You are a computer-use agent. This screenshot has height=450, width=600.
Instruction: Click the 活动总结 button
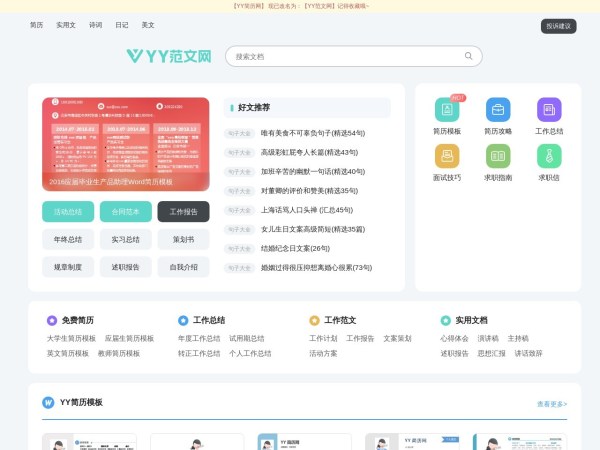pos(68,212)
